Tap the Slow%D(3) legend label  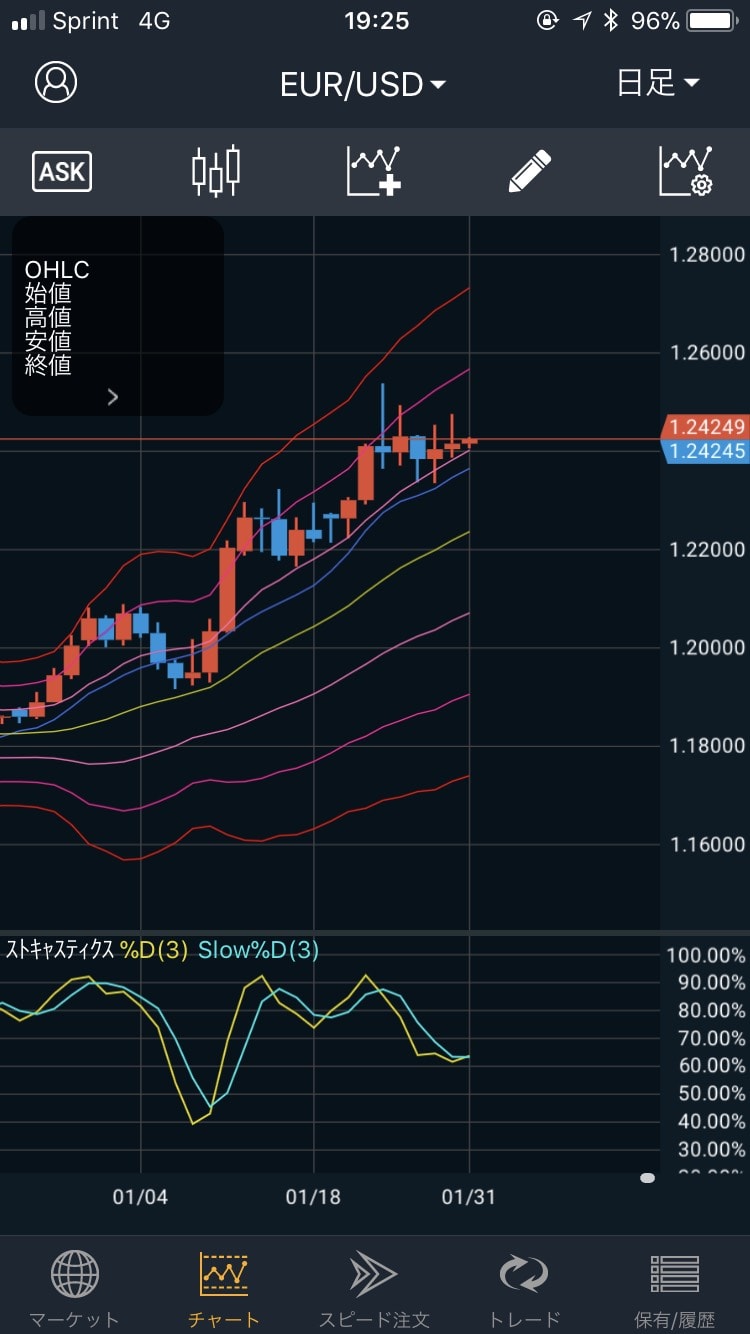click(x=258, y=950)
